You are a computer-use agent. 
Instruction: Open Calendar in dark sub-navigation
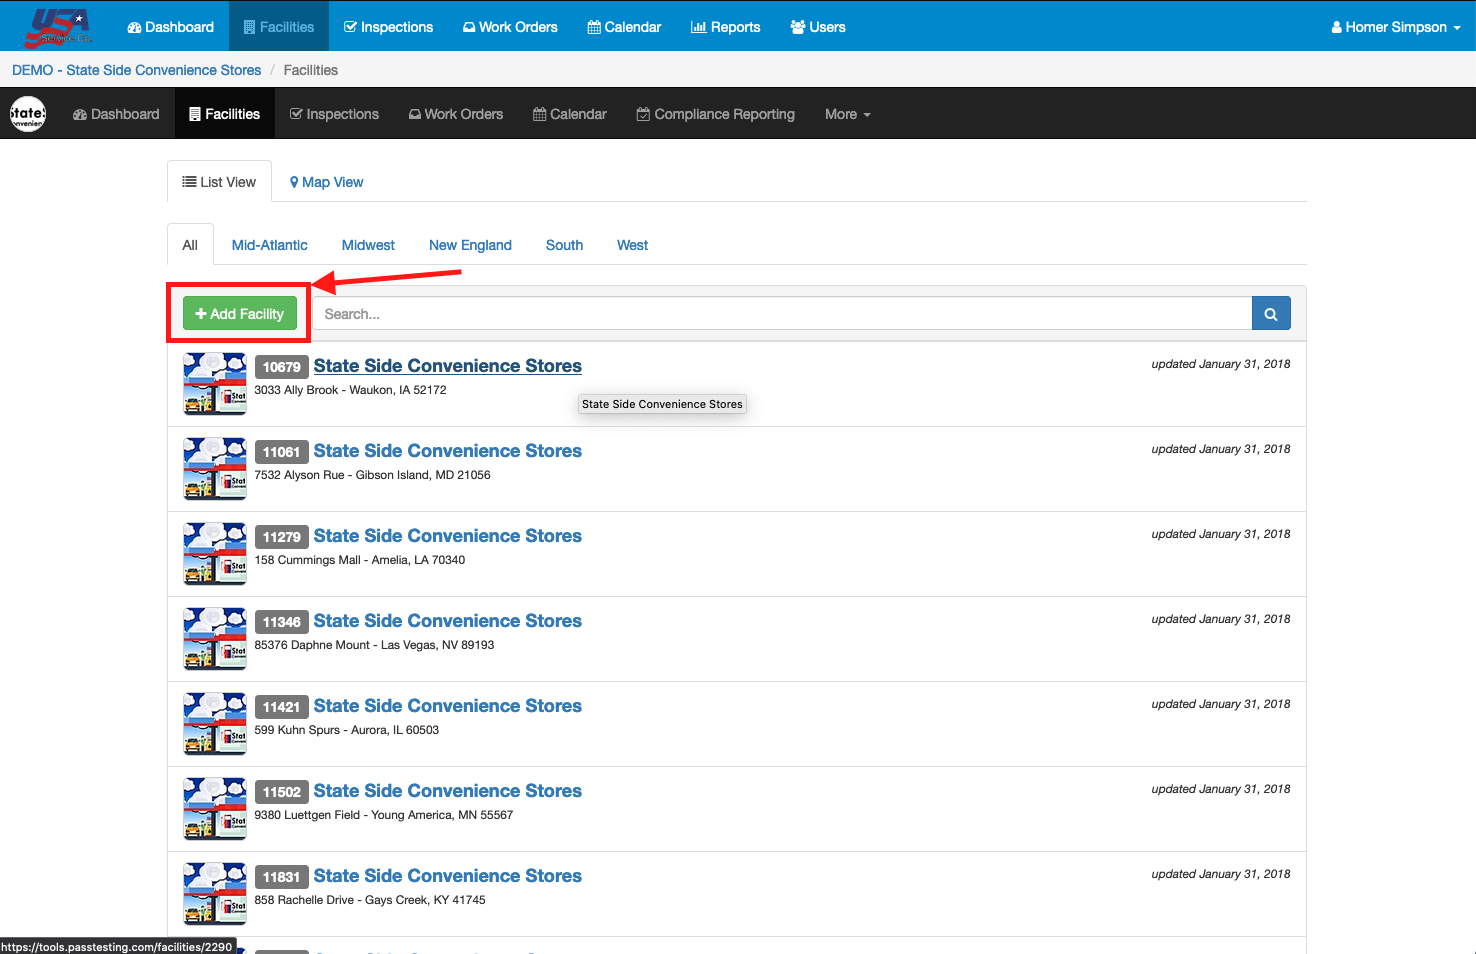pos(570,114)
